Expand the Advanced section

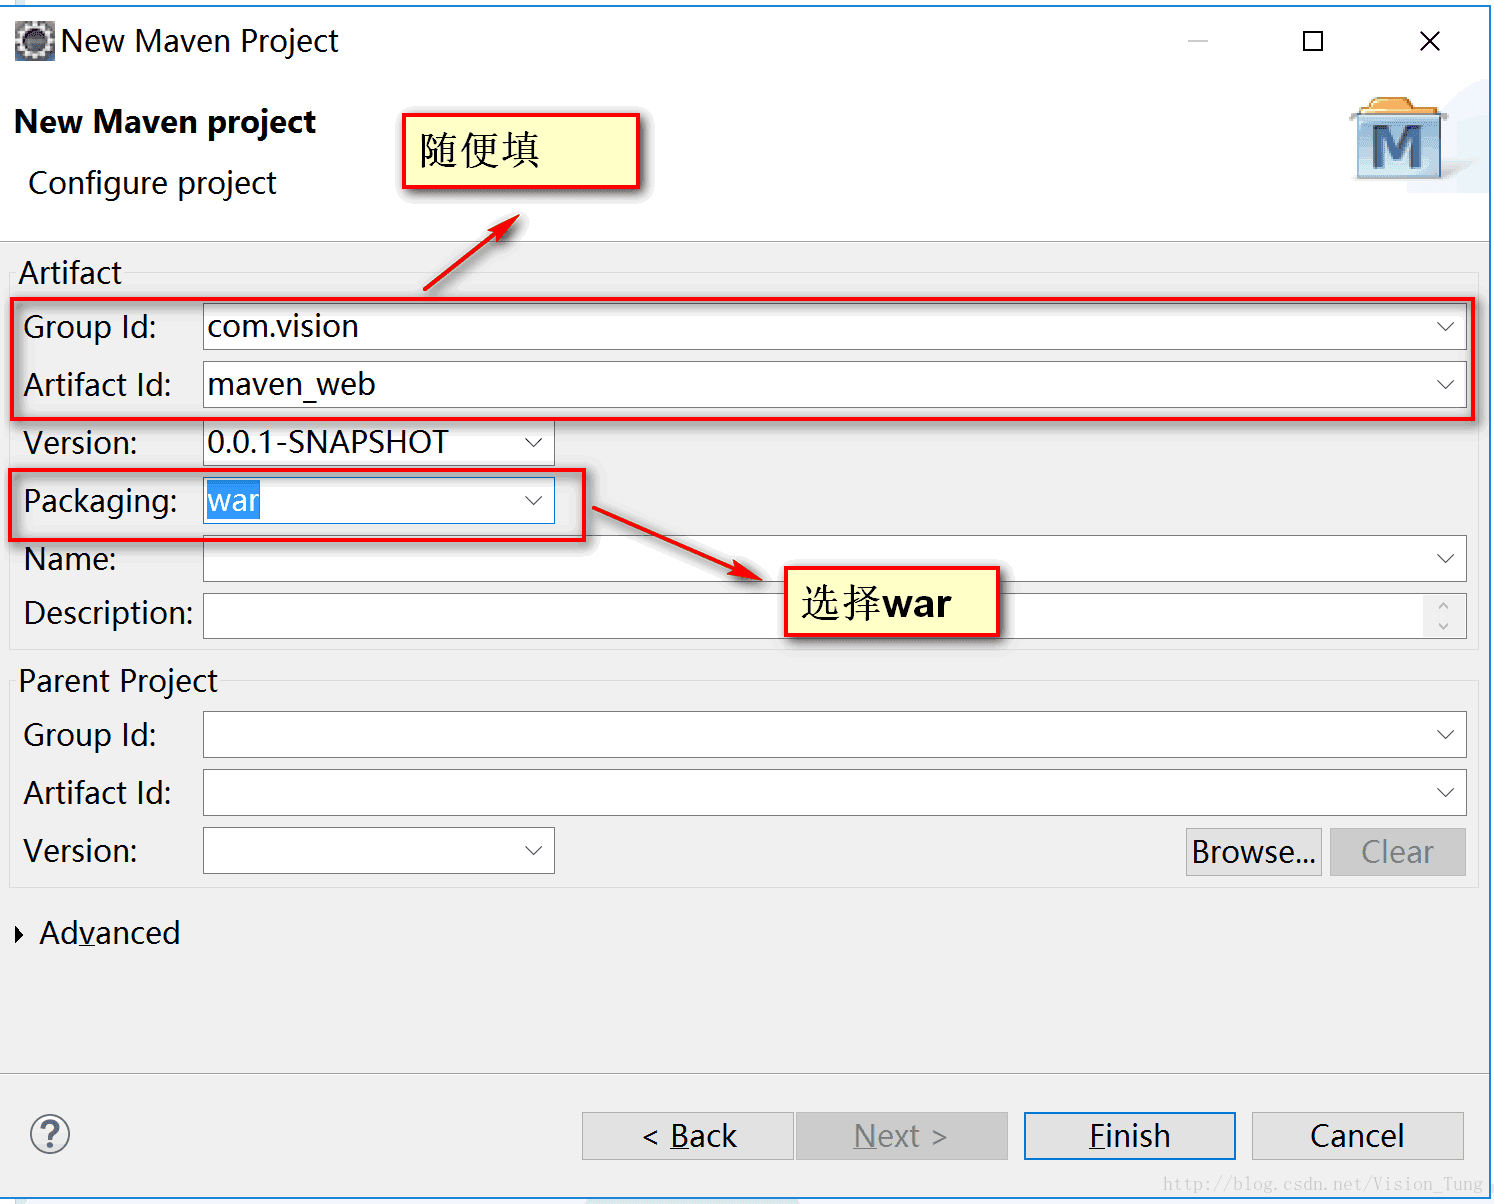(x=19, y=934)
